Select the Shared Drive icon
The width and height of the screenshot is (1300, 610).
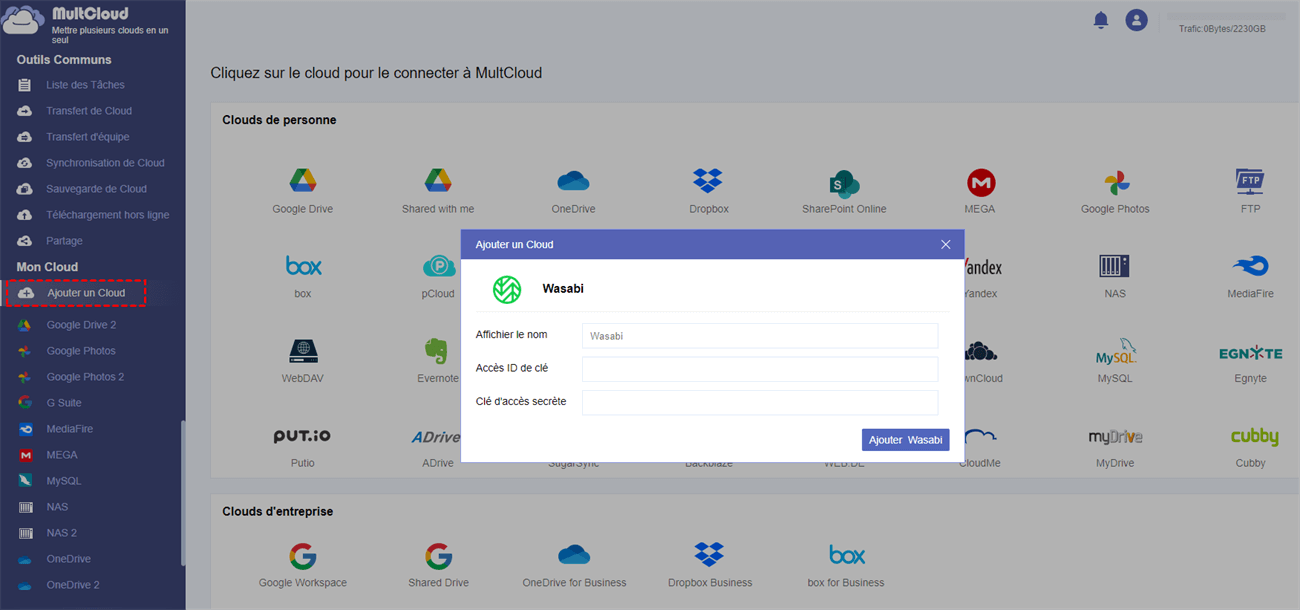438,556
